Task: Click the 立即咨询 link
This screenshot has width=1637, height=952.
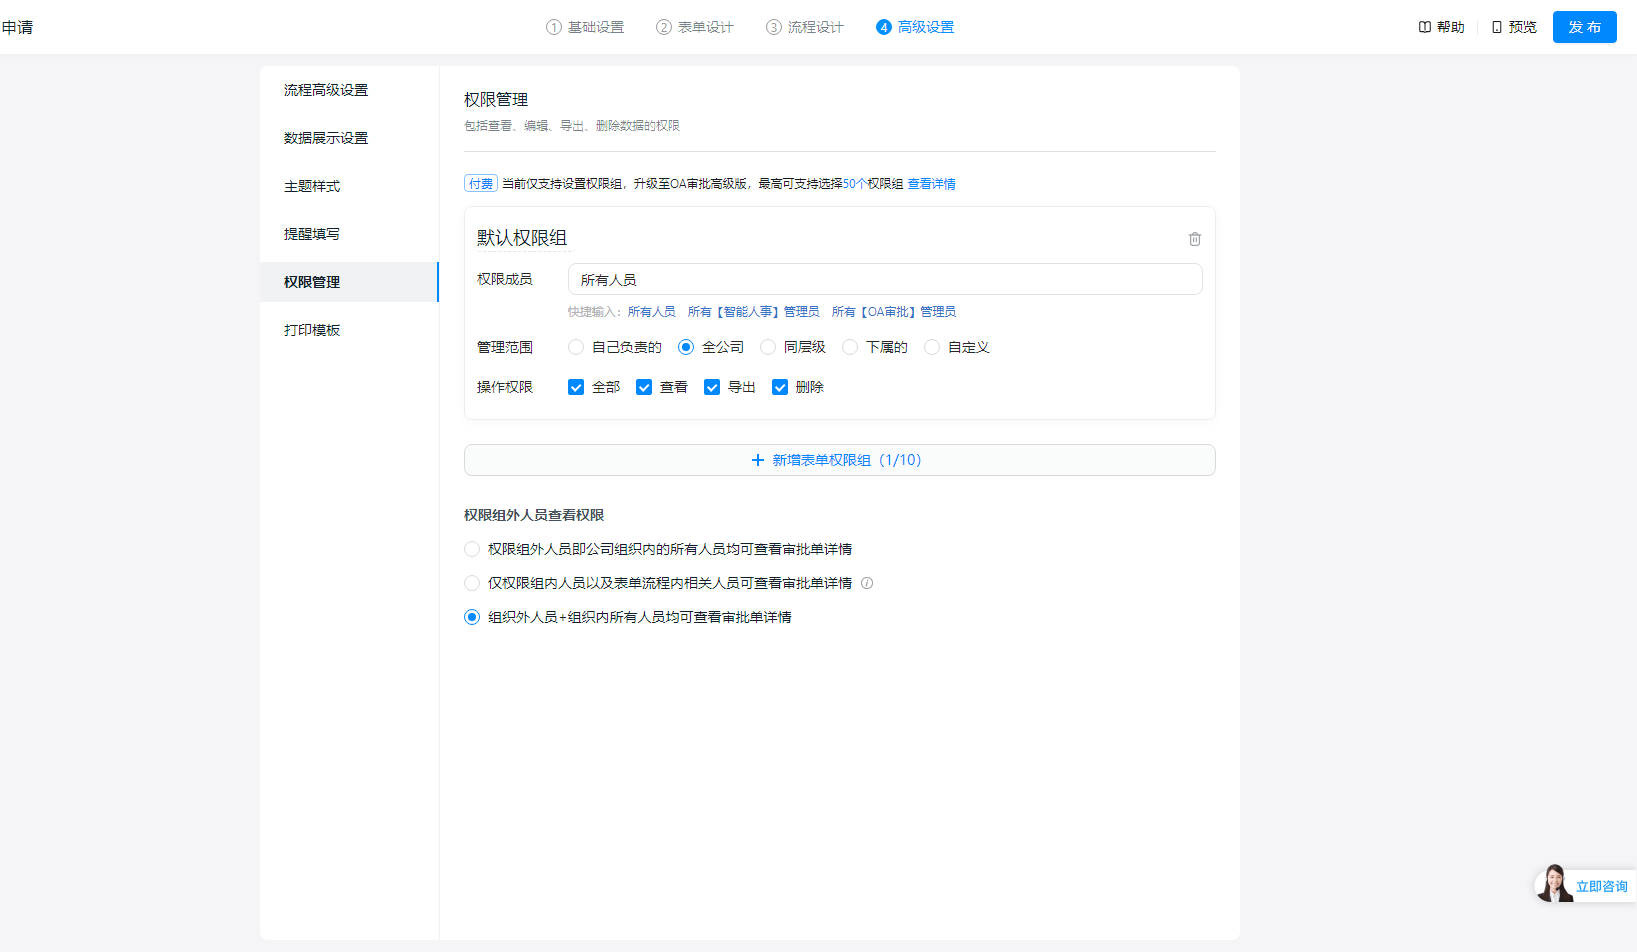Action: tap(1602, 887)
